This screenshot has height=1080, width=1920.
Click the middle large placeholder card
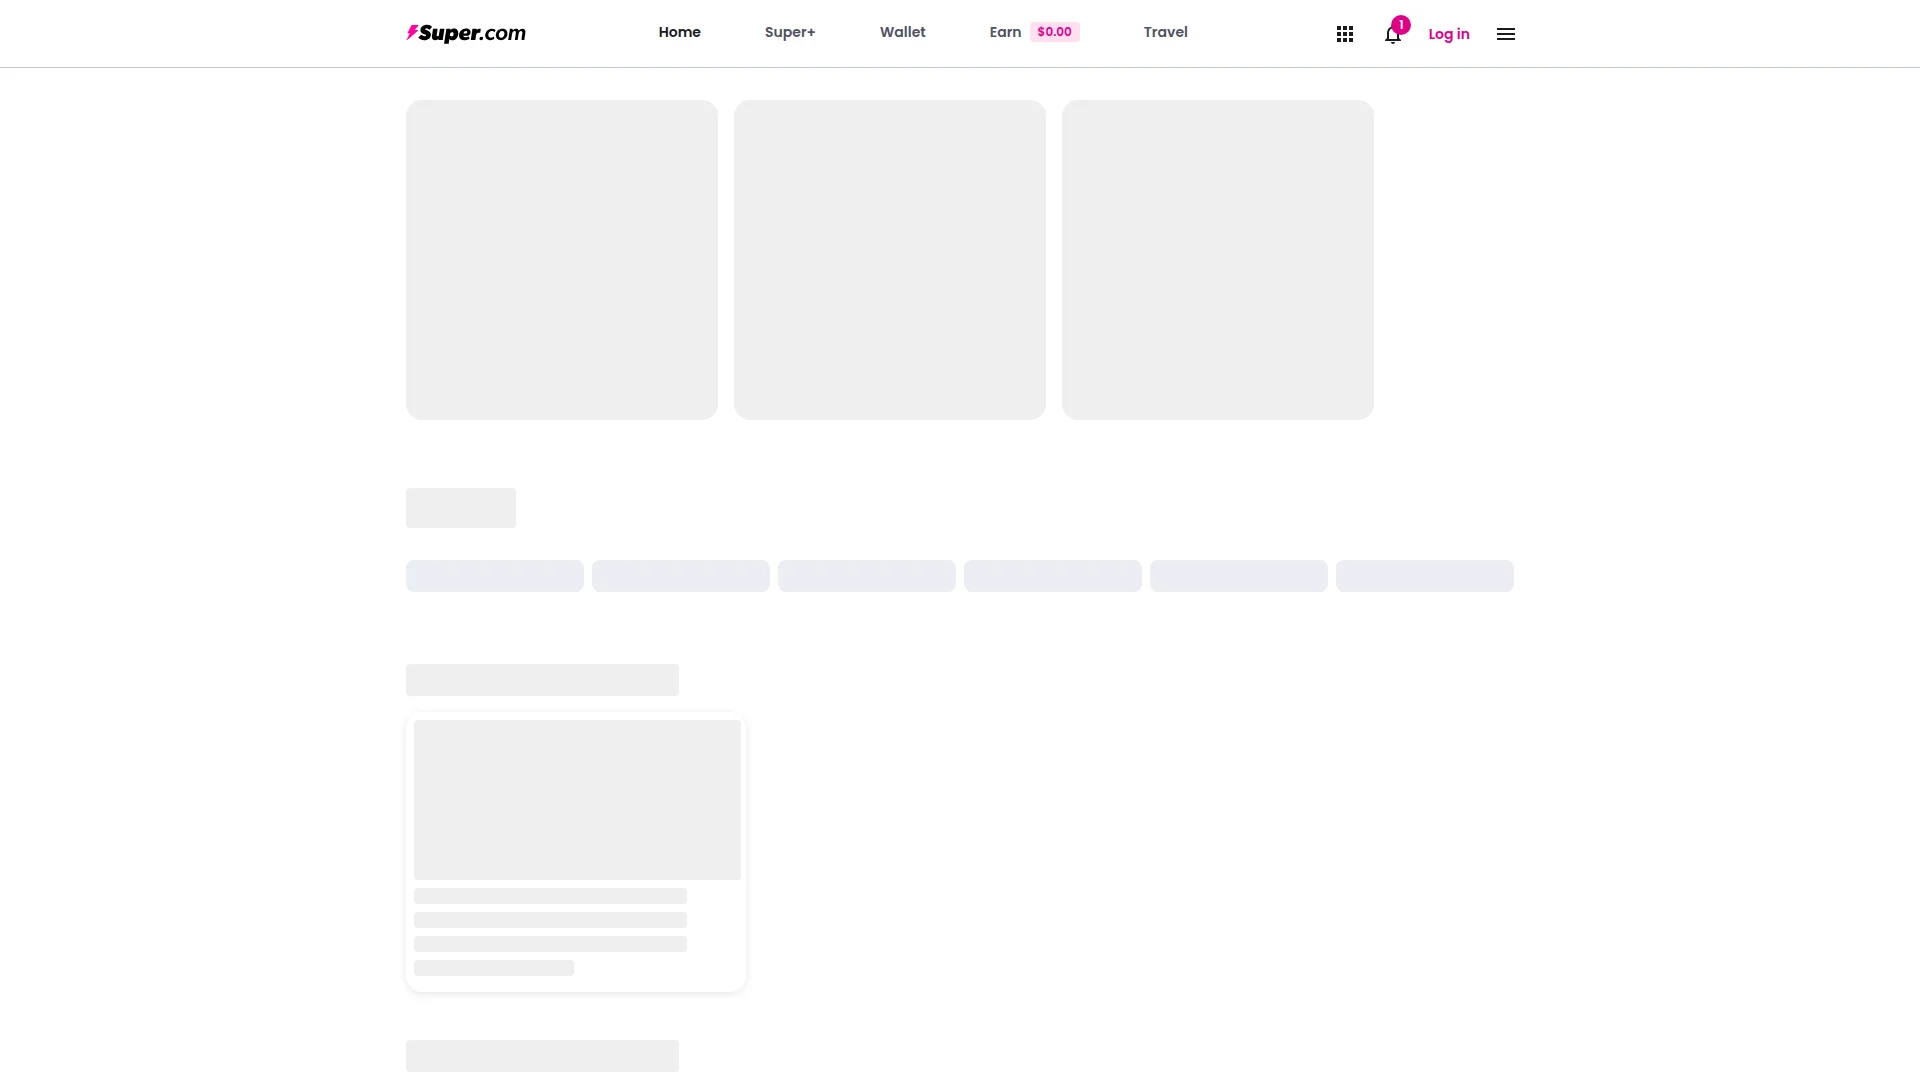coord(889,260)
